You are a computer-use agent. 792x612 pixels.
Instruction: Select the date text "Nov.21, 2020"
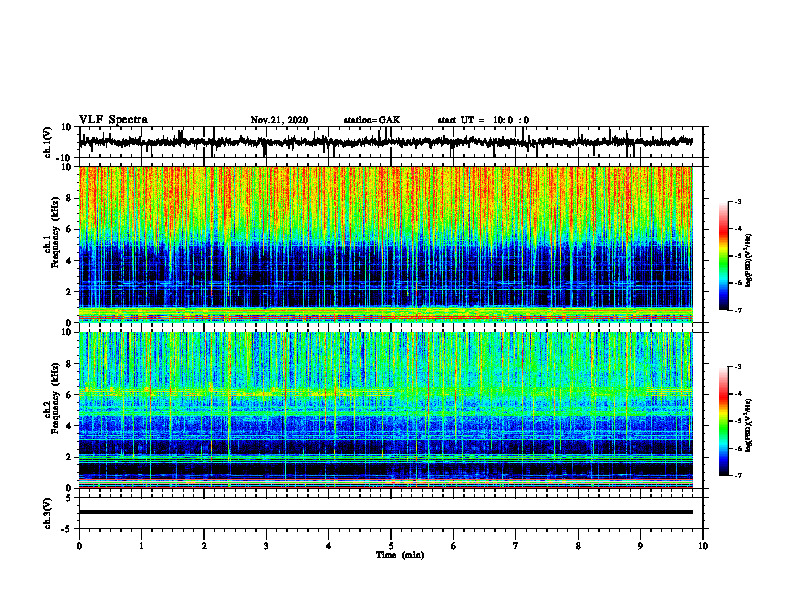[x=279, y=120]
